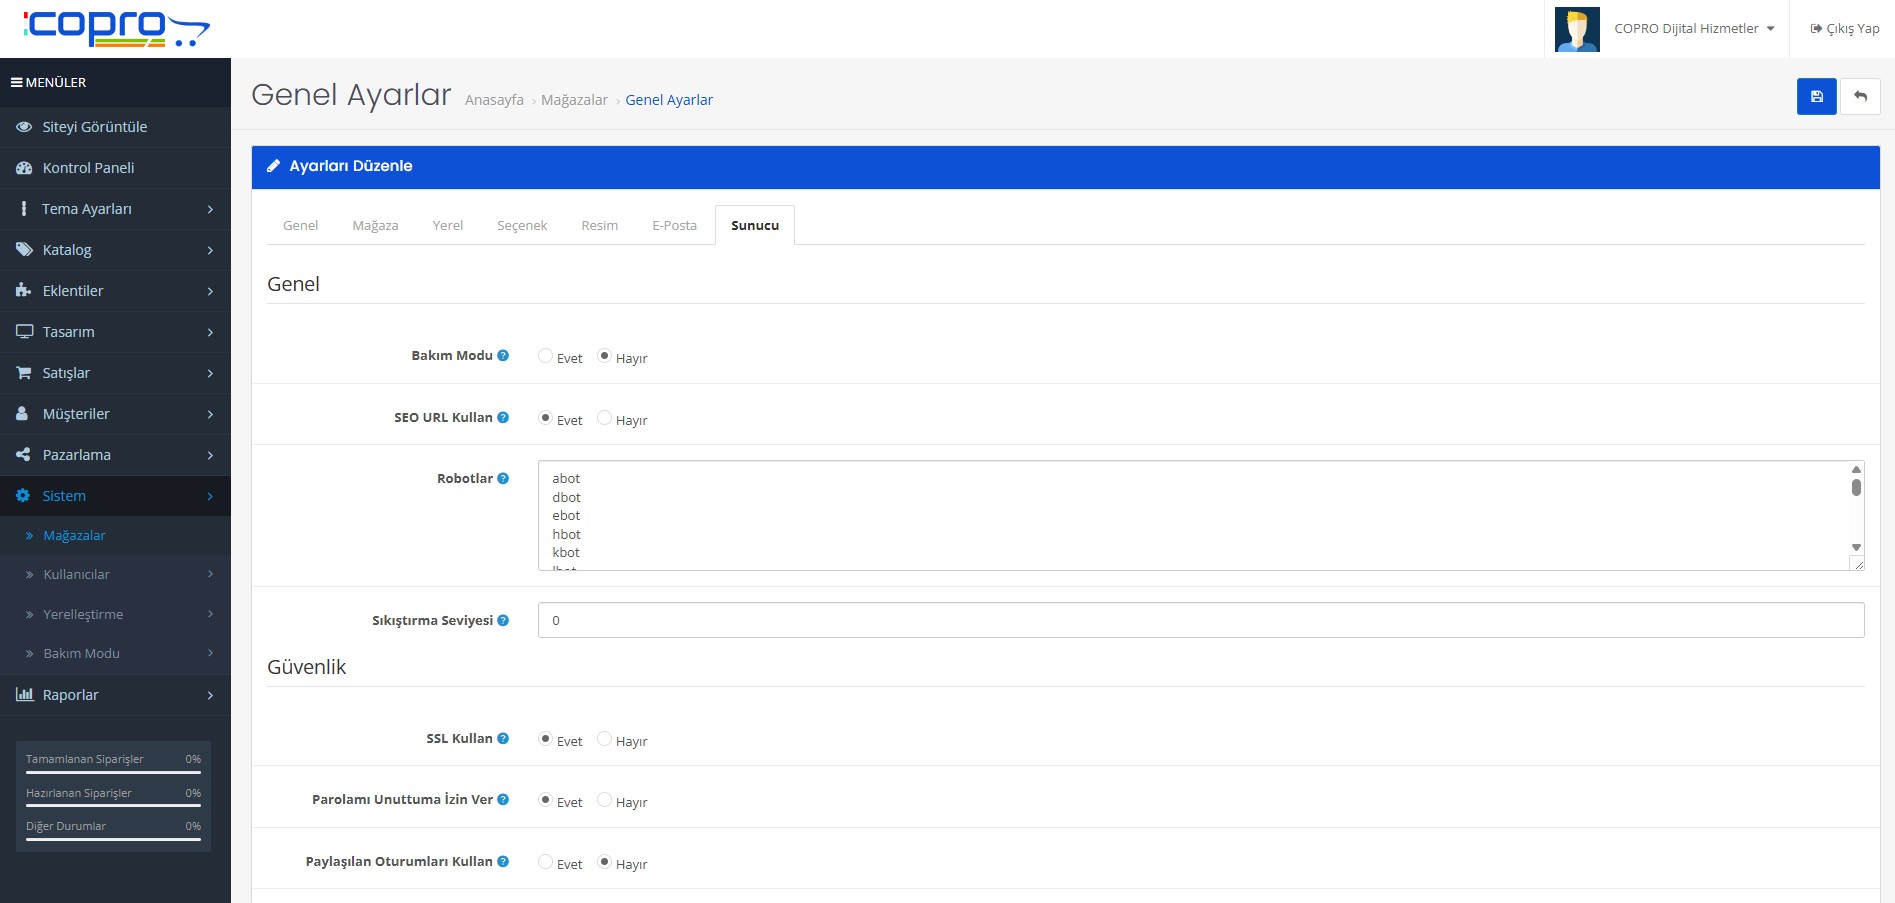Select Evet for Paylaşılan Oturumları Kullan
Viewport: 1895px width, 903px height.
pyautogui.click(x=545, y=862)
